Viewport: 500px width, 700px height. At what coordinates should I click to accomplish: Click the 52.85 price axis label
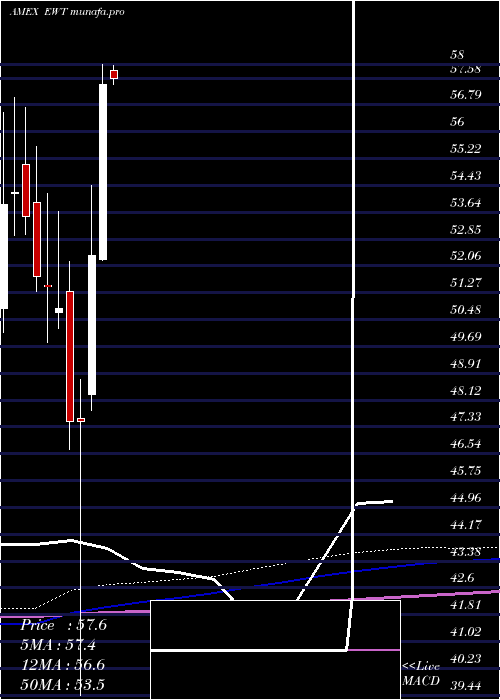click(x=466, y=230)
